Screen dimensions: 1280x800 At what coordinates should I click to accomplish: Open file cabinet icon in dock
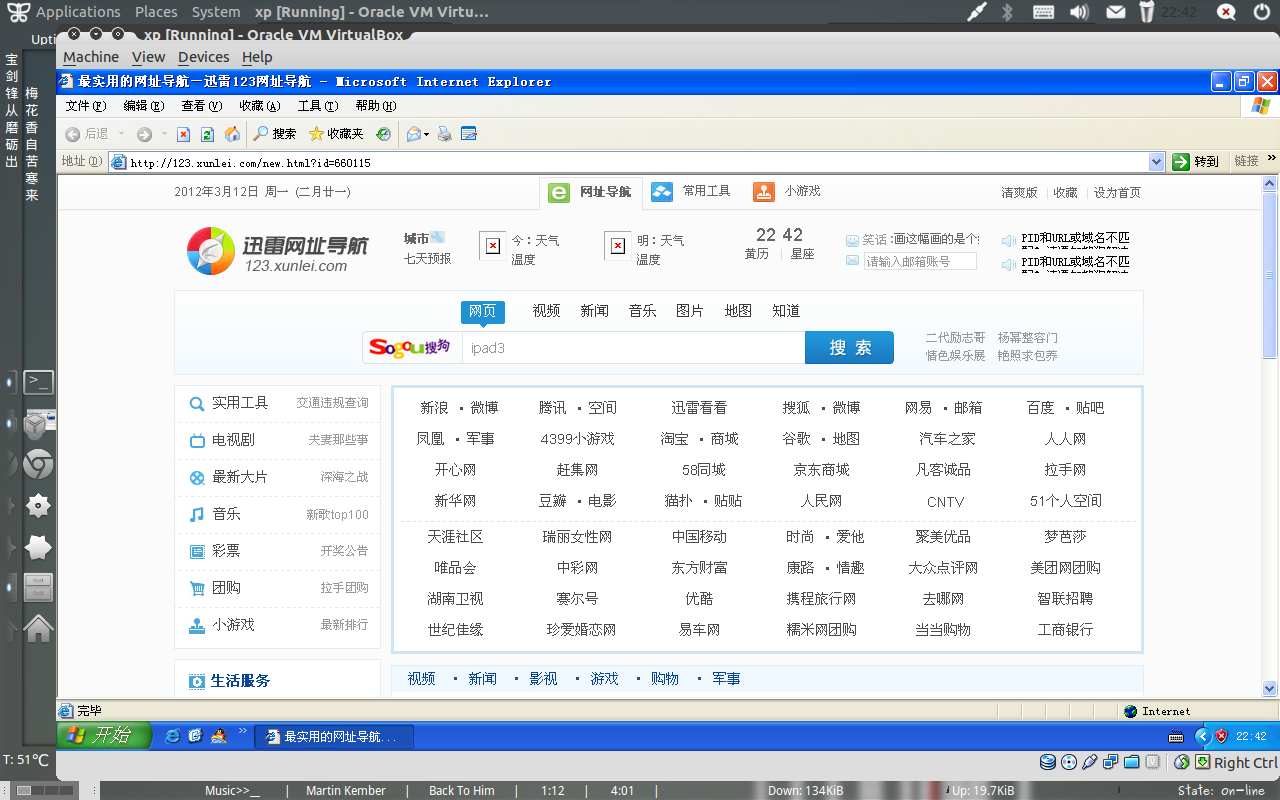[38, 587]
